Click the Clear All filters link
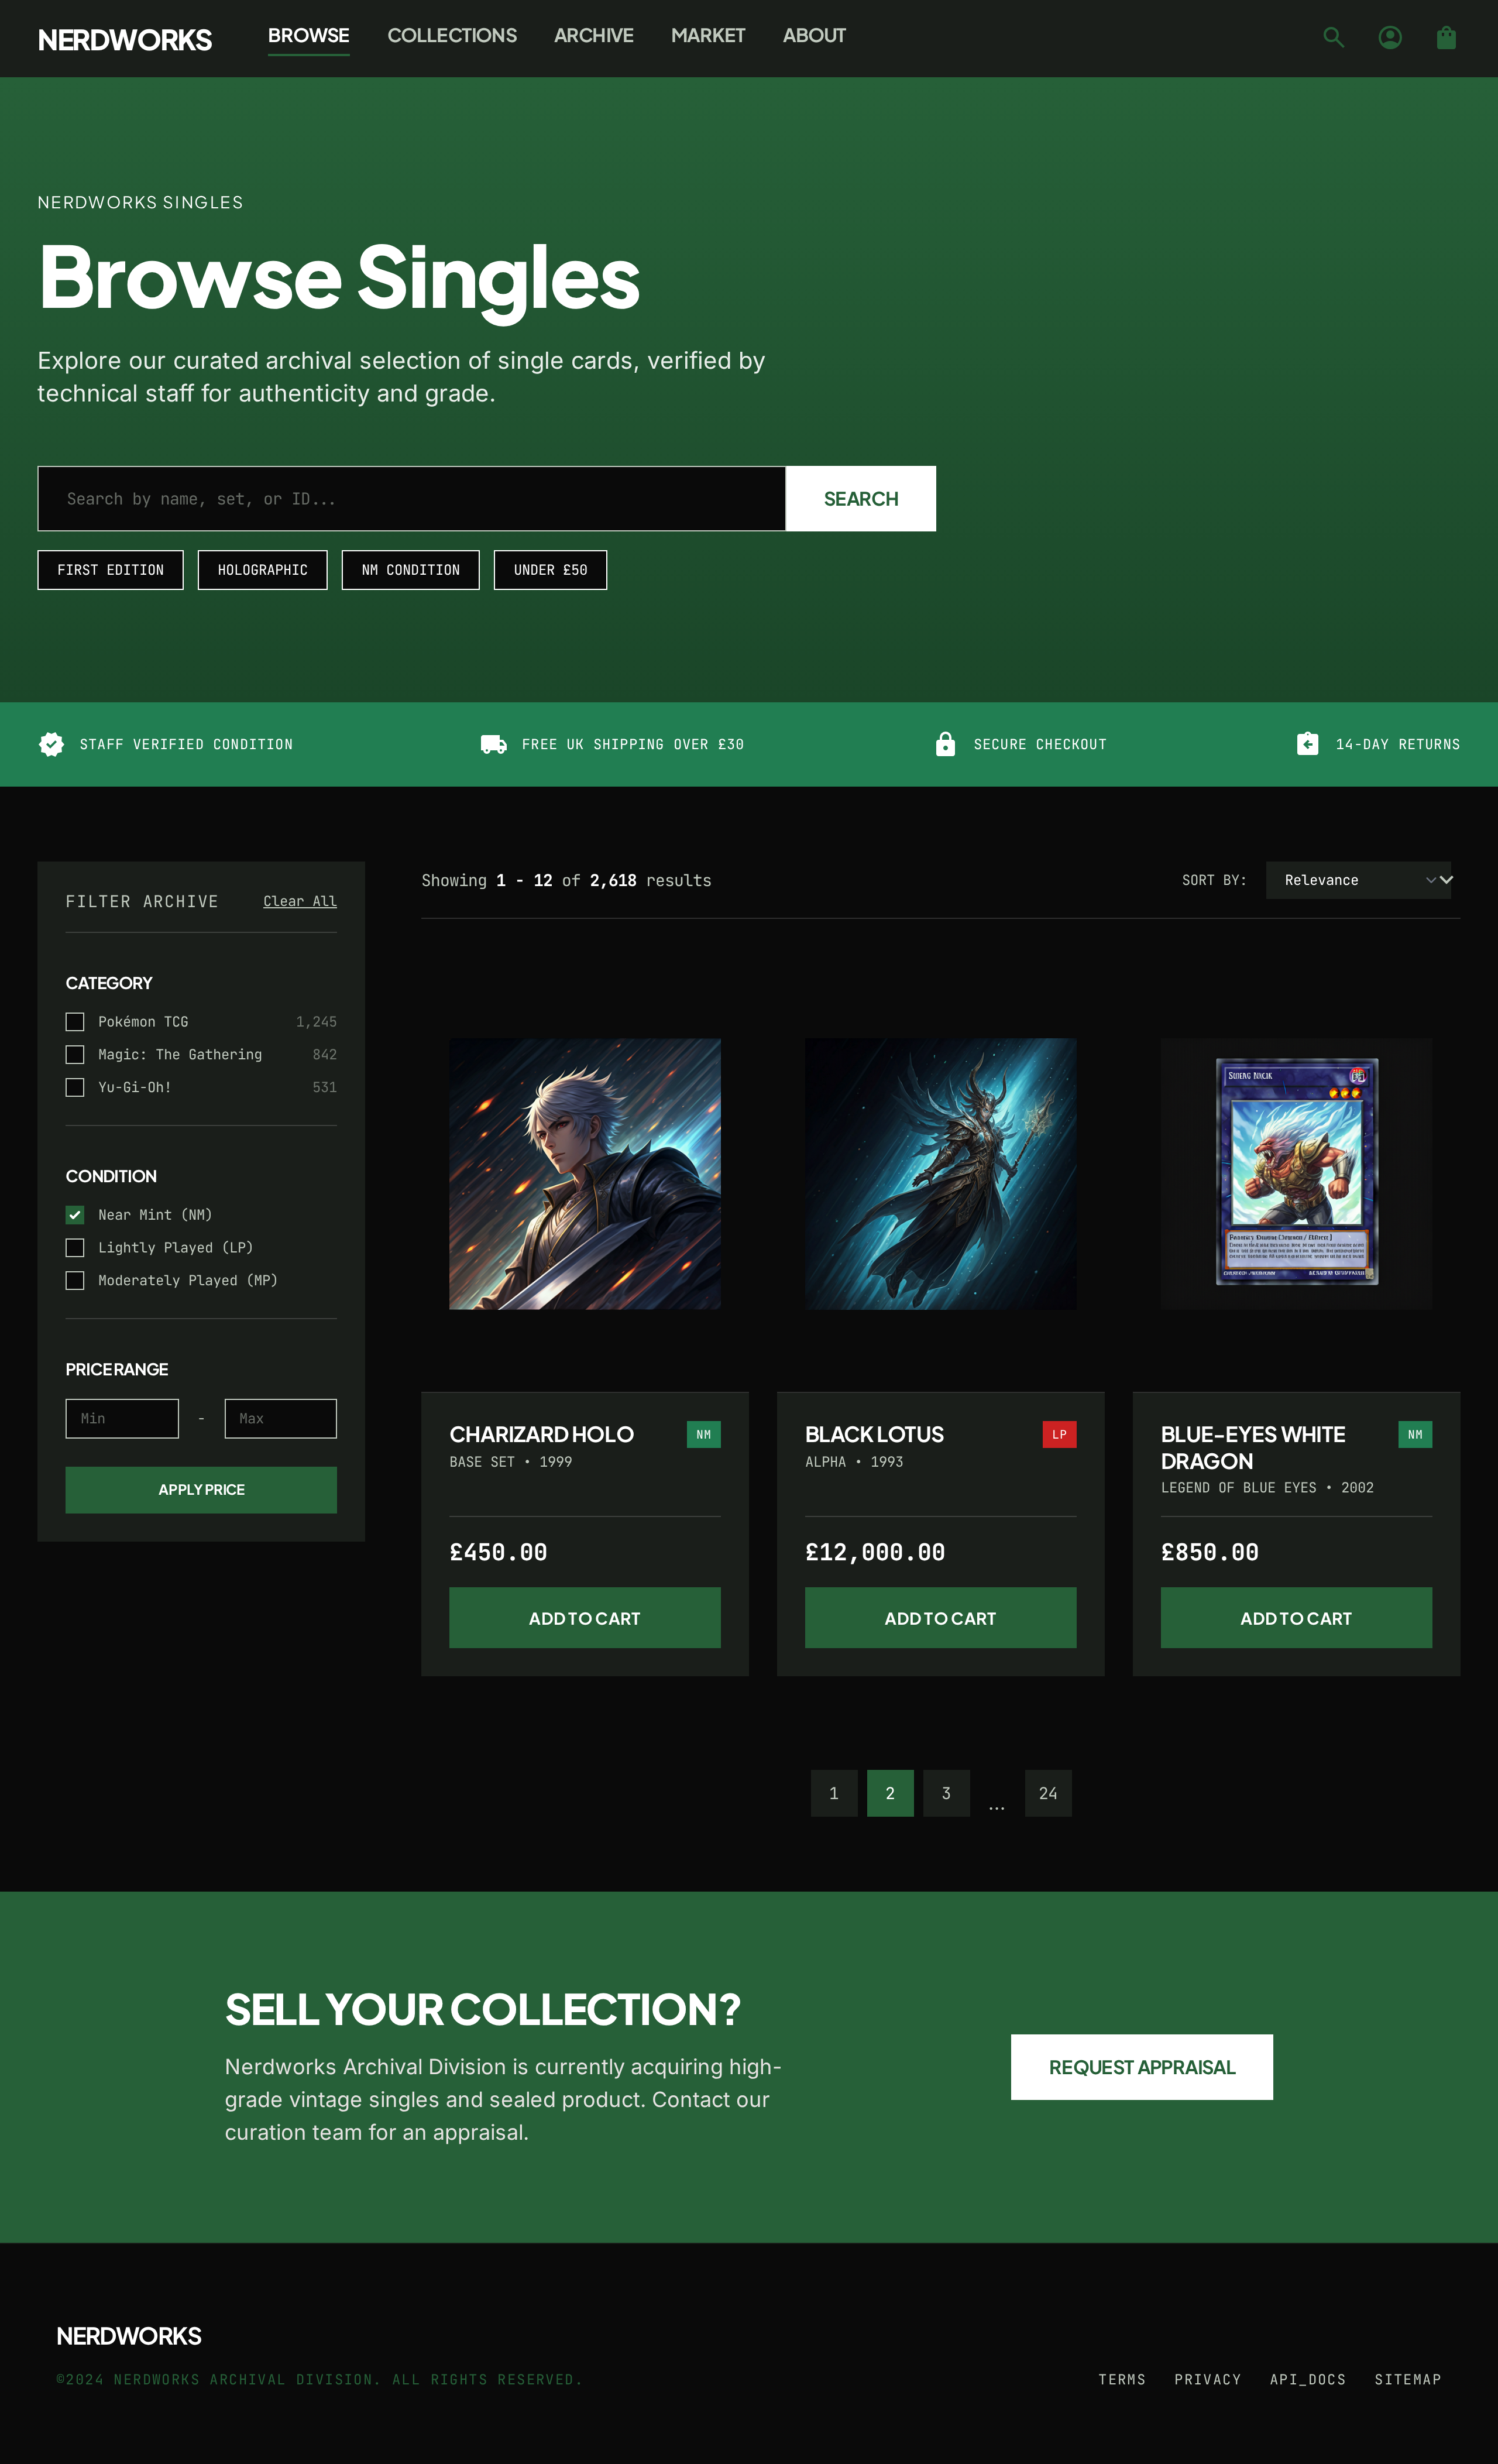This screenshot has height=2464, width=1498. tap(299, 901)
